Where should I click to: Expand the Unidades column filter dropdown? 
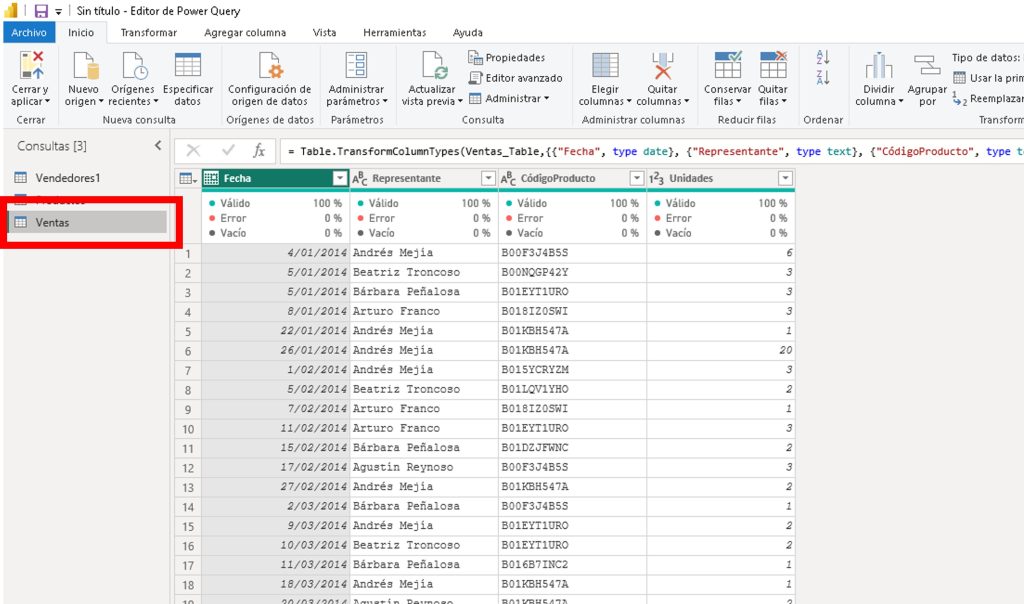click(785, 178)
